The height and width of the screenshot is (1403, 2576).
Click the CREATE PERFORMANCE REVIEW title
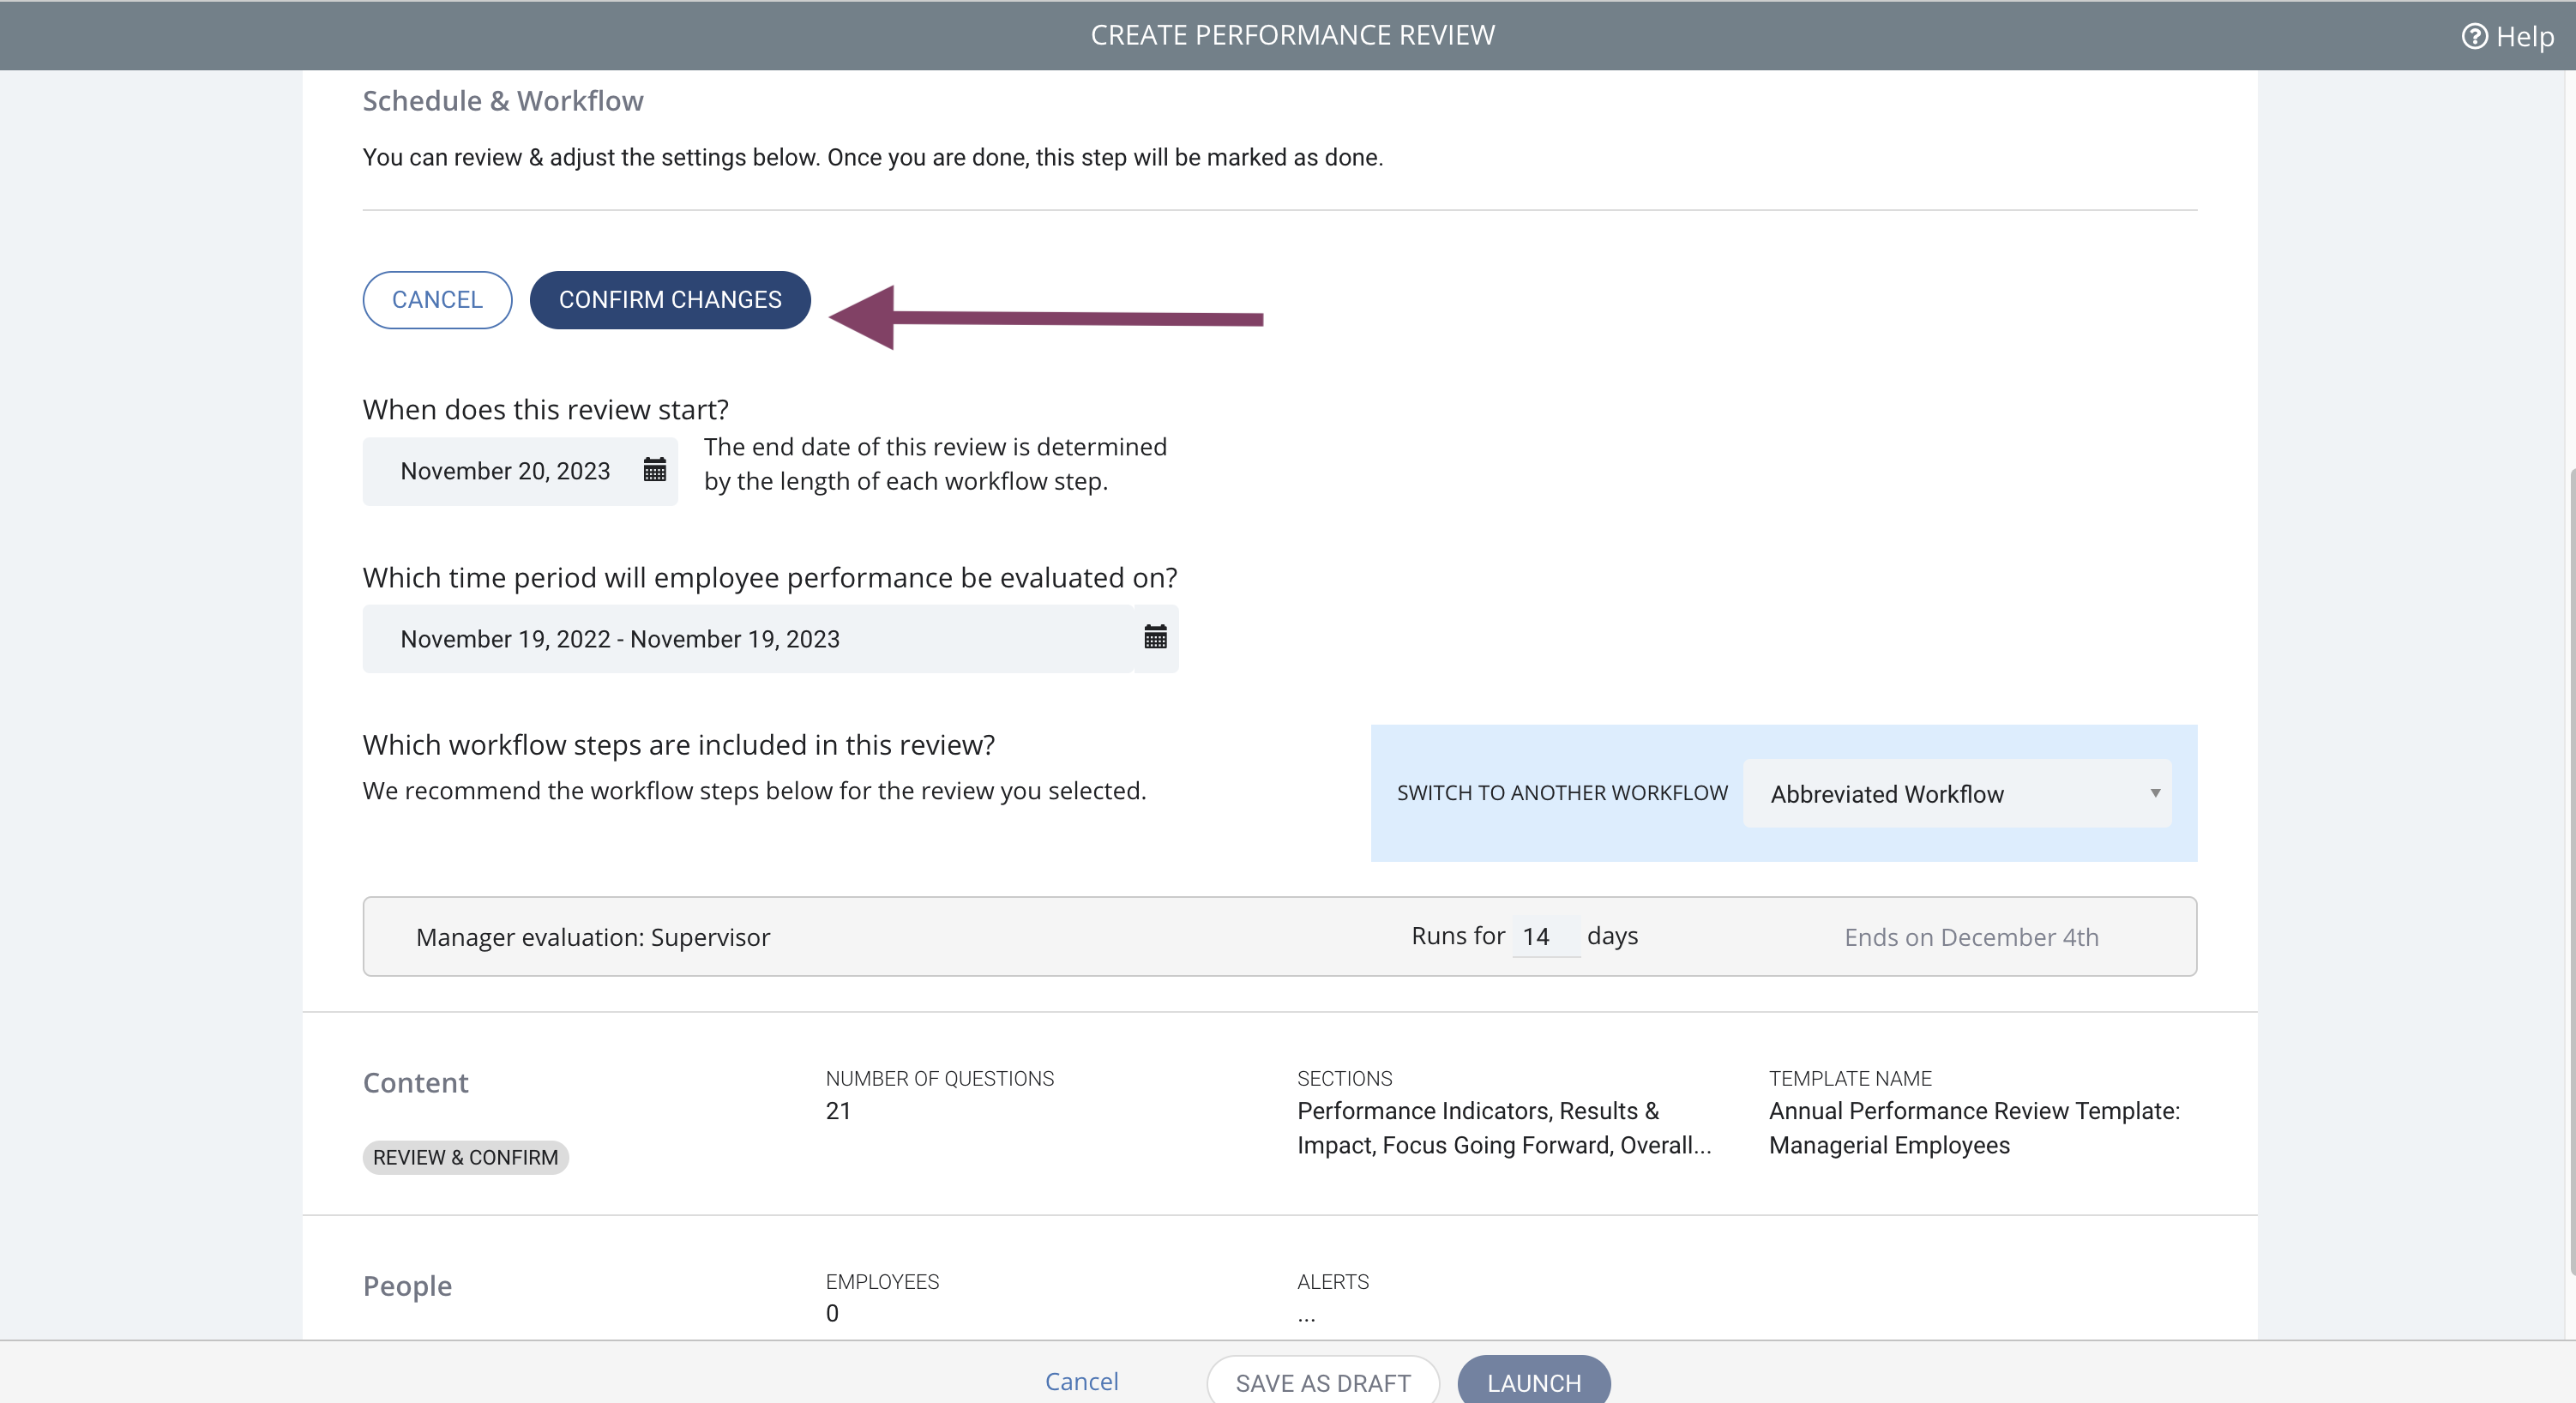coord(1292,35)
